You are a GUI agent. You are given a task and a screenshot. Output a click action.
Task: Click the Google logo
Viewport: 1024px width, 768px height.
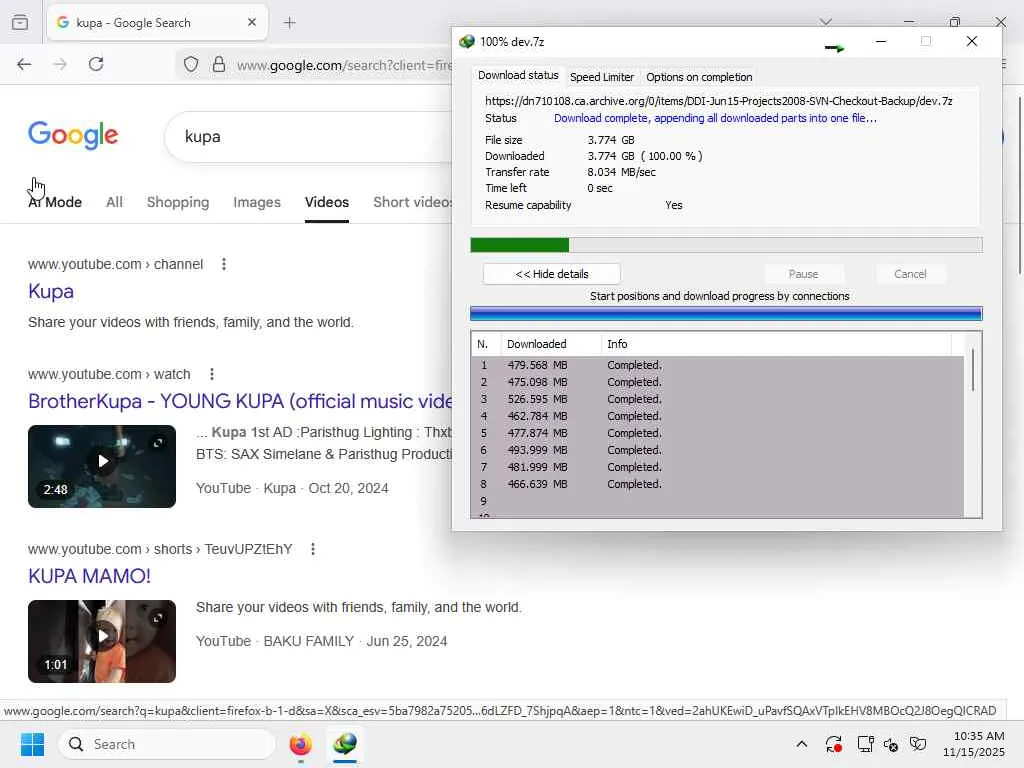click(73, 135)
